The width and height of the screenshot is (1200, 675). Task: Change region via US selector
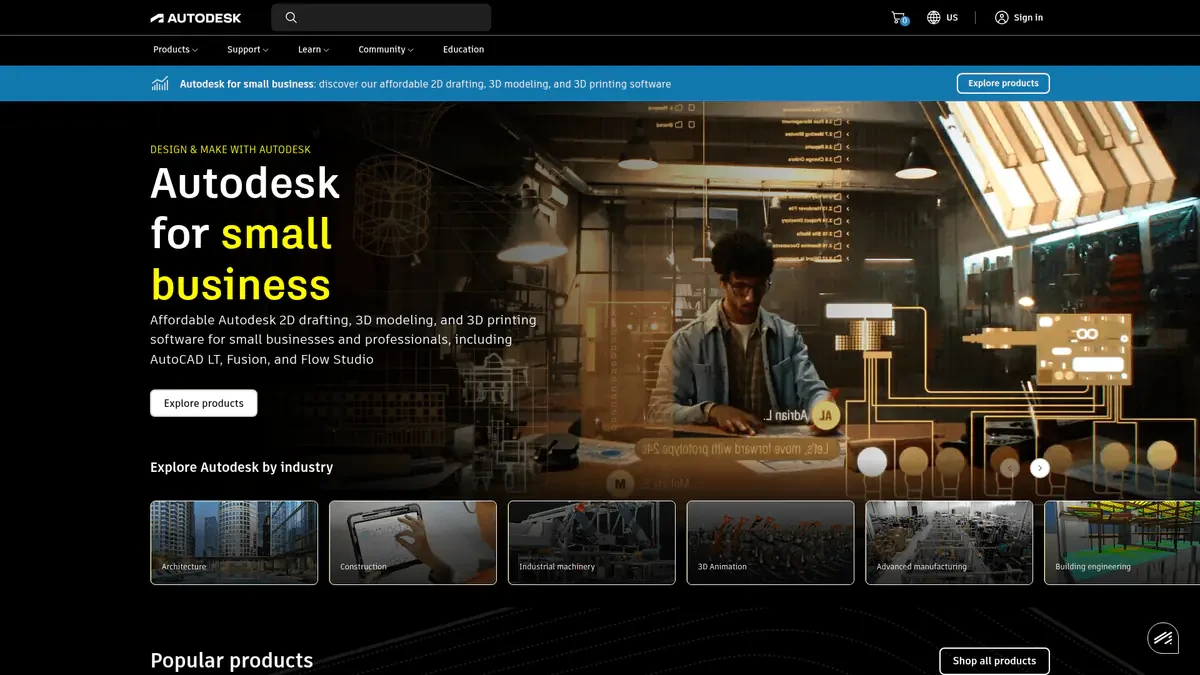(x=942, y=17)
